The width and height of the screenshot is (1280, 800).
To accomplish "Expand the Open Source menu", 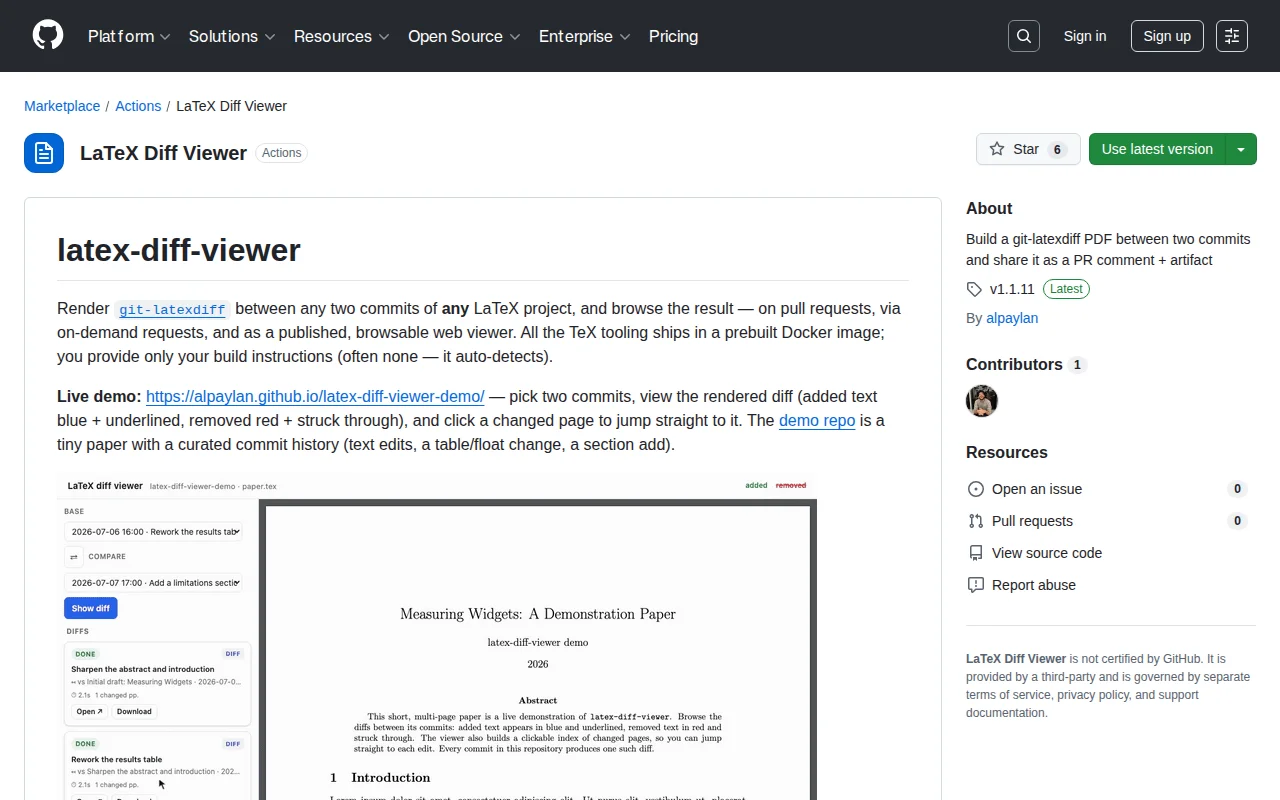I will tap(464, 36).
